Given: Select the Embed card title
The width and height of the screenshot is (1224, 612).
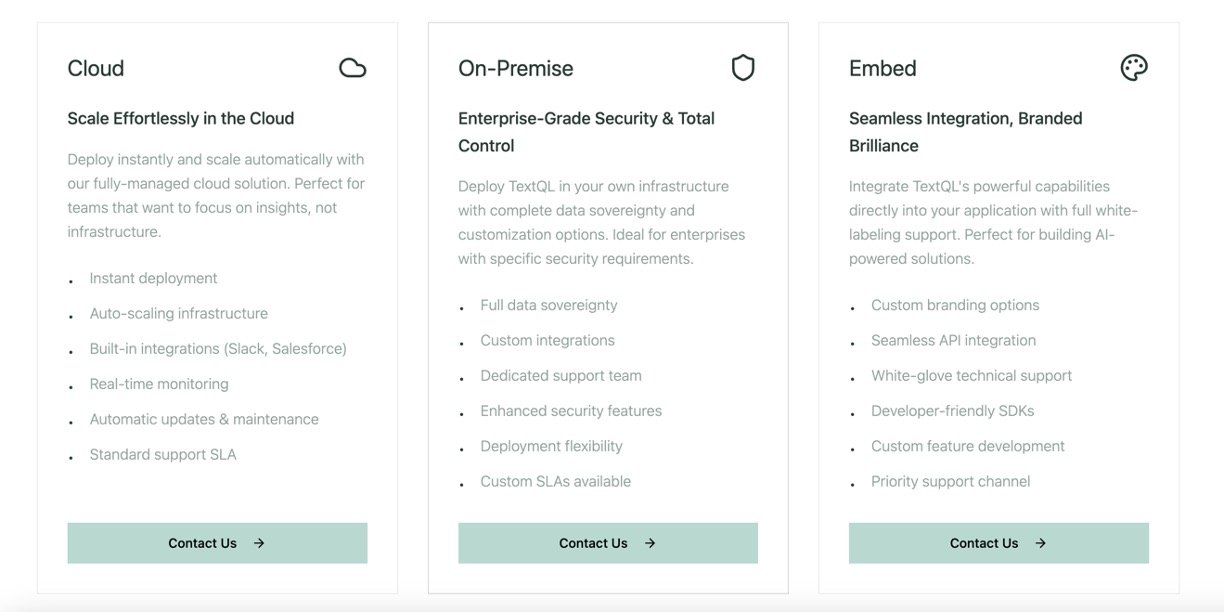Looking at the screenshot, I should (883, 68).
